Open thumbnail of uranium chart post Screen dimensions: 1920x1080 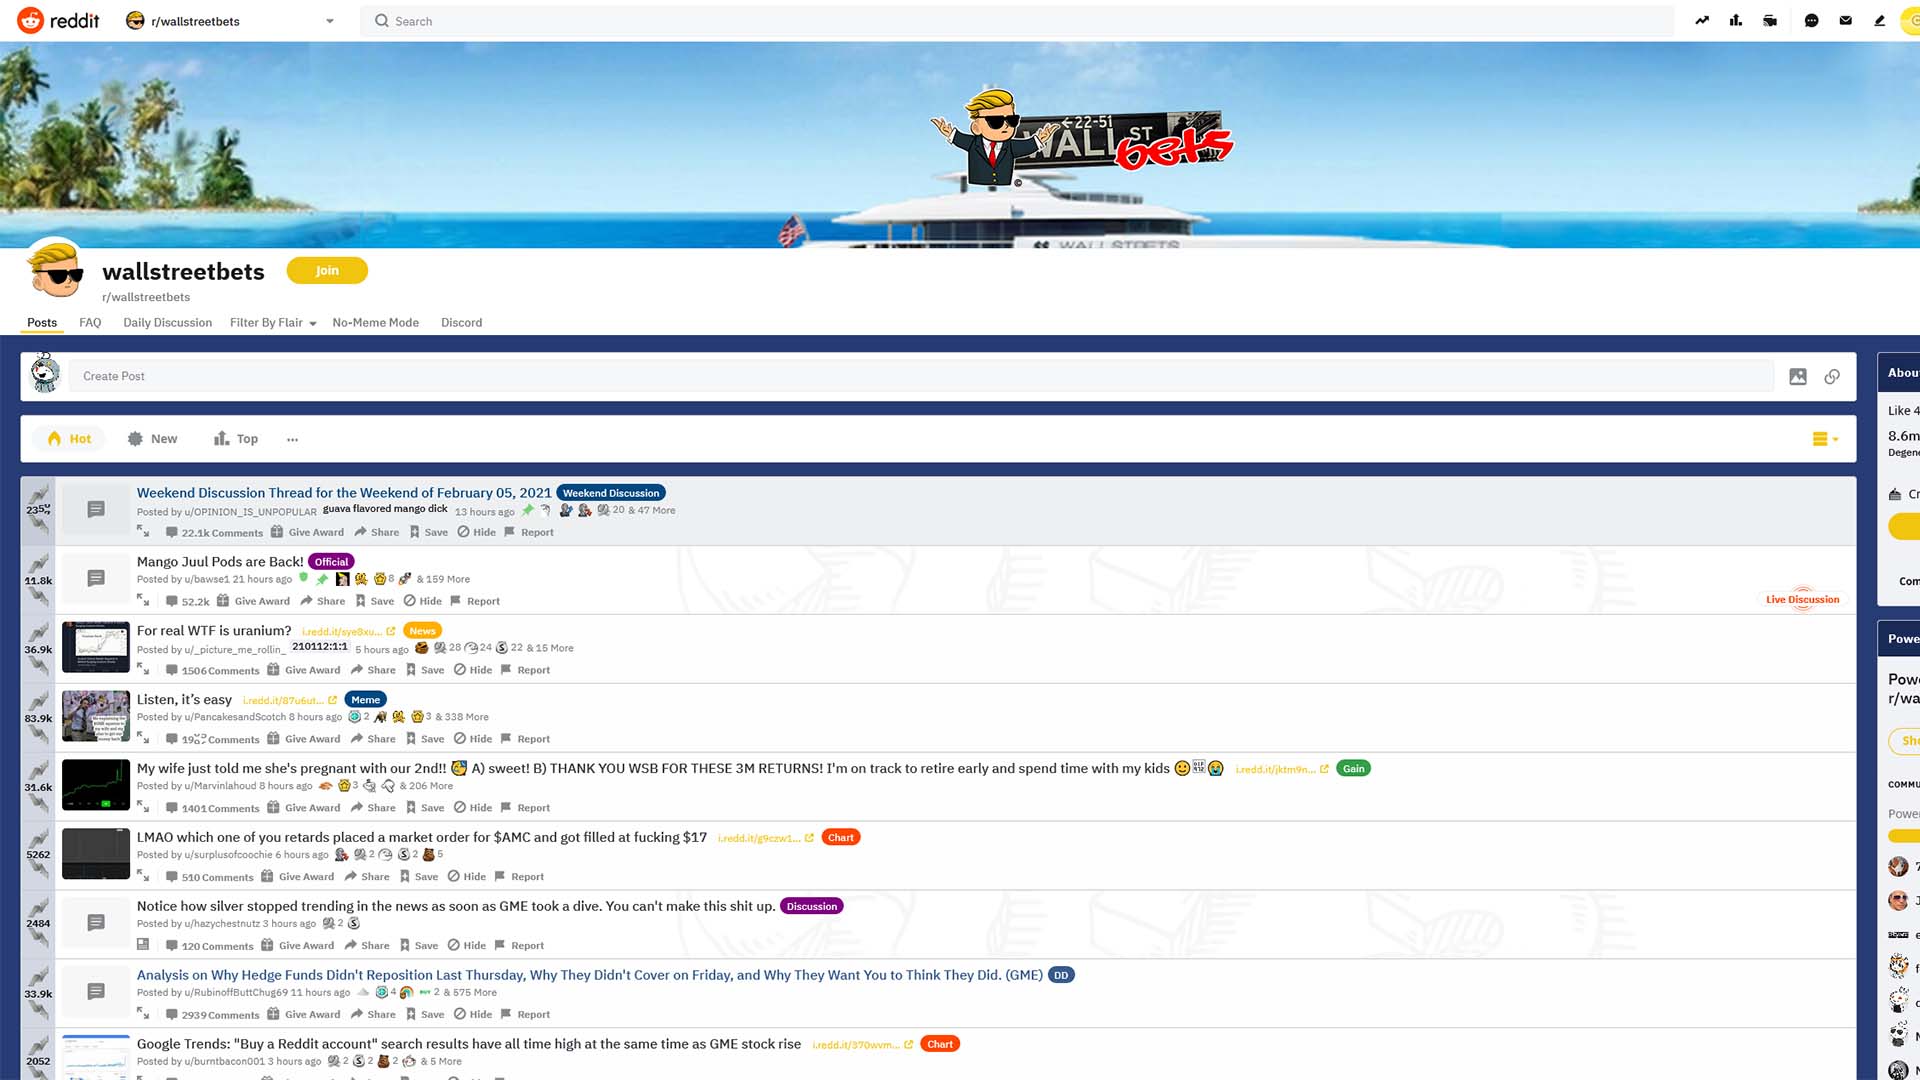[x=96, y=647]
